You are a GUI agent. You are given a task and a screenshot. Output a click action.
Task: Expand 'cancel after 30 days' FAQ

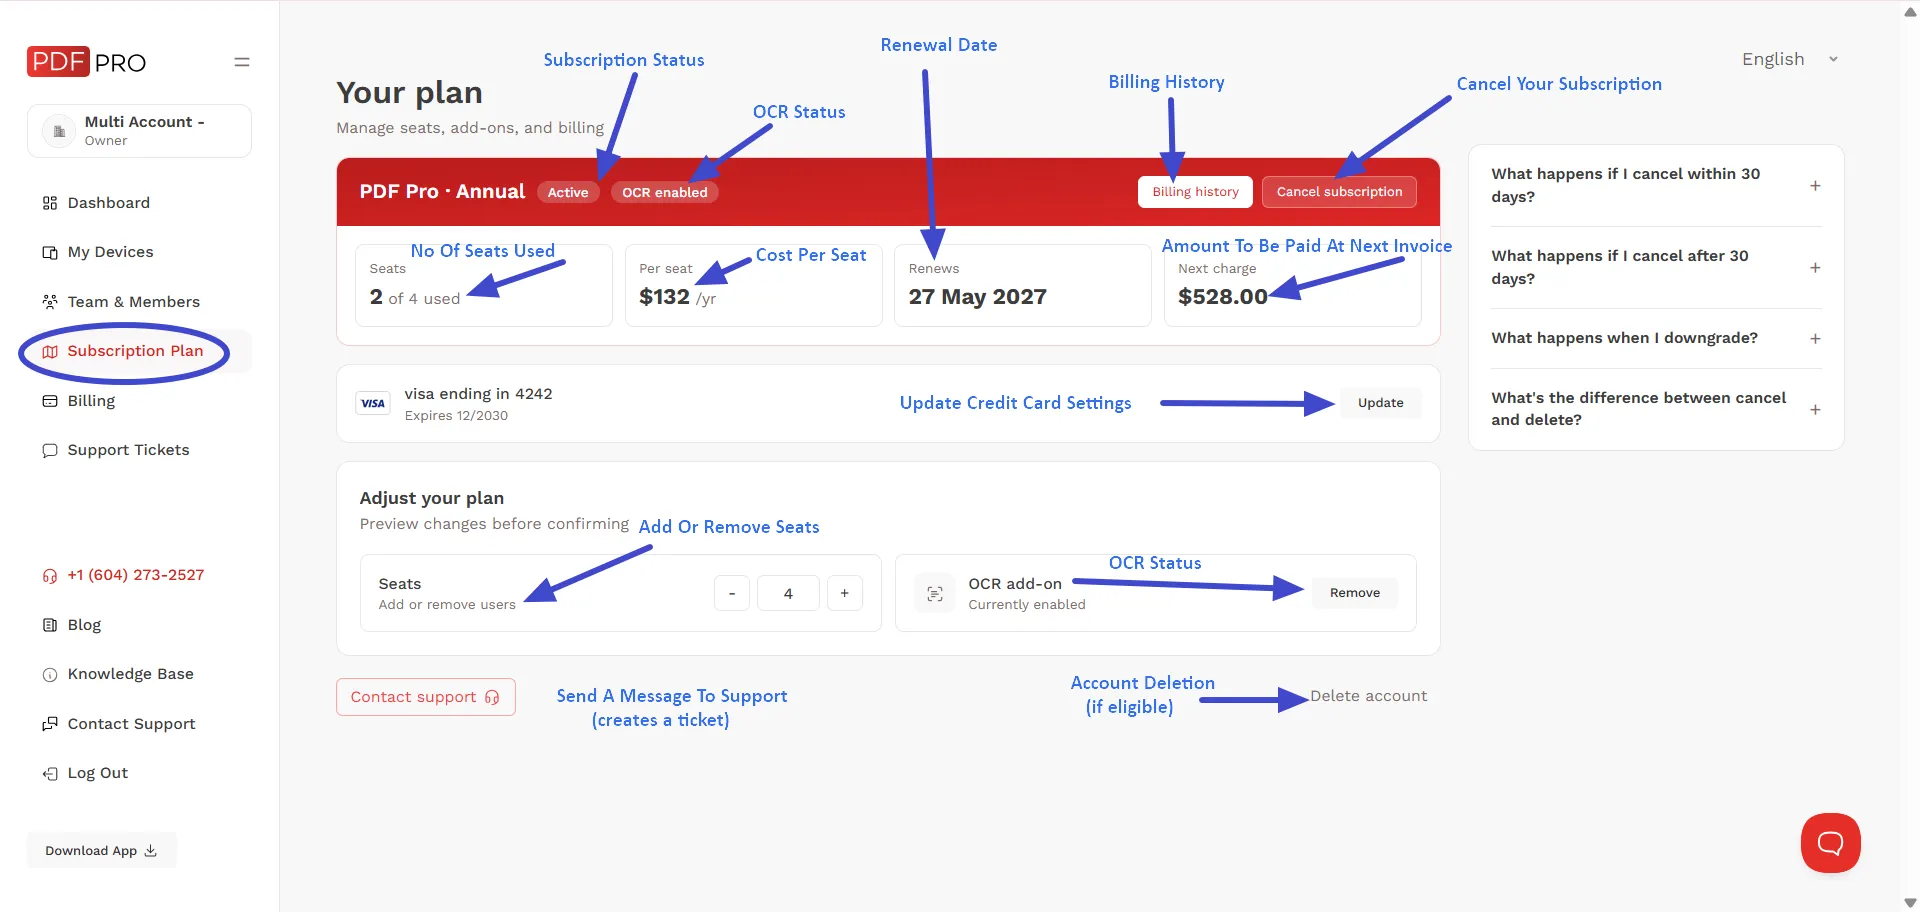1656,268
